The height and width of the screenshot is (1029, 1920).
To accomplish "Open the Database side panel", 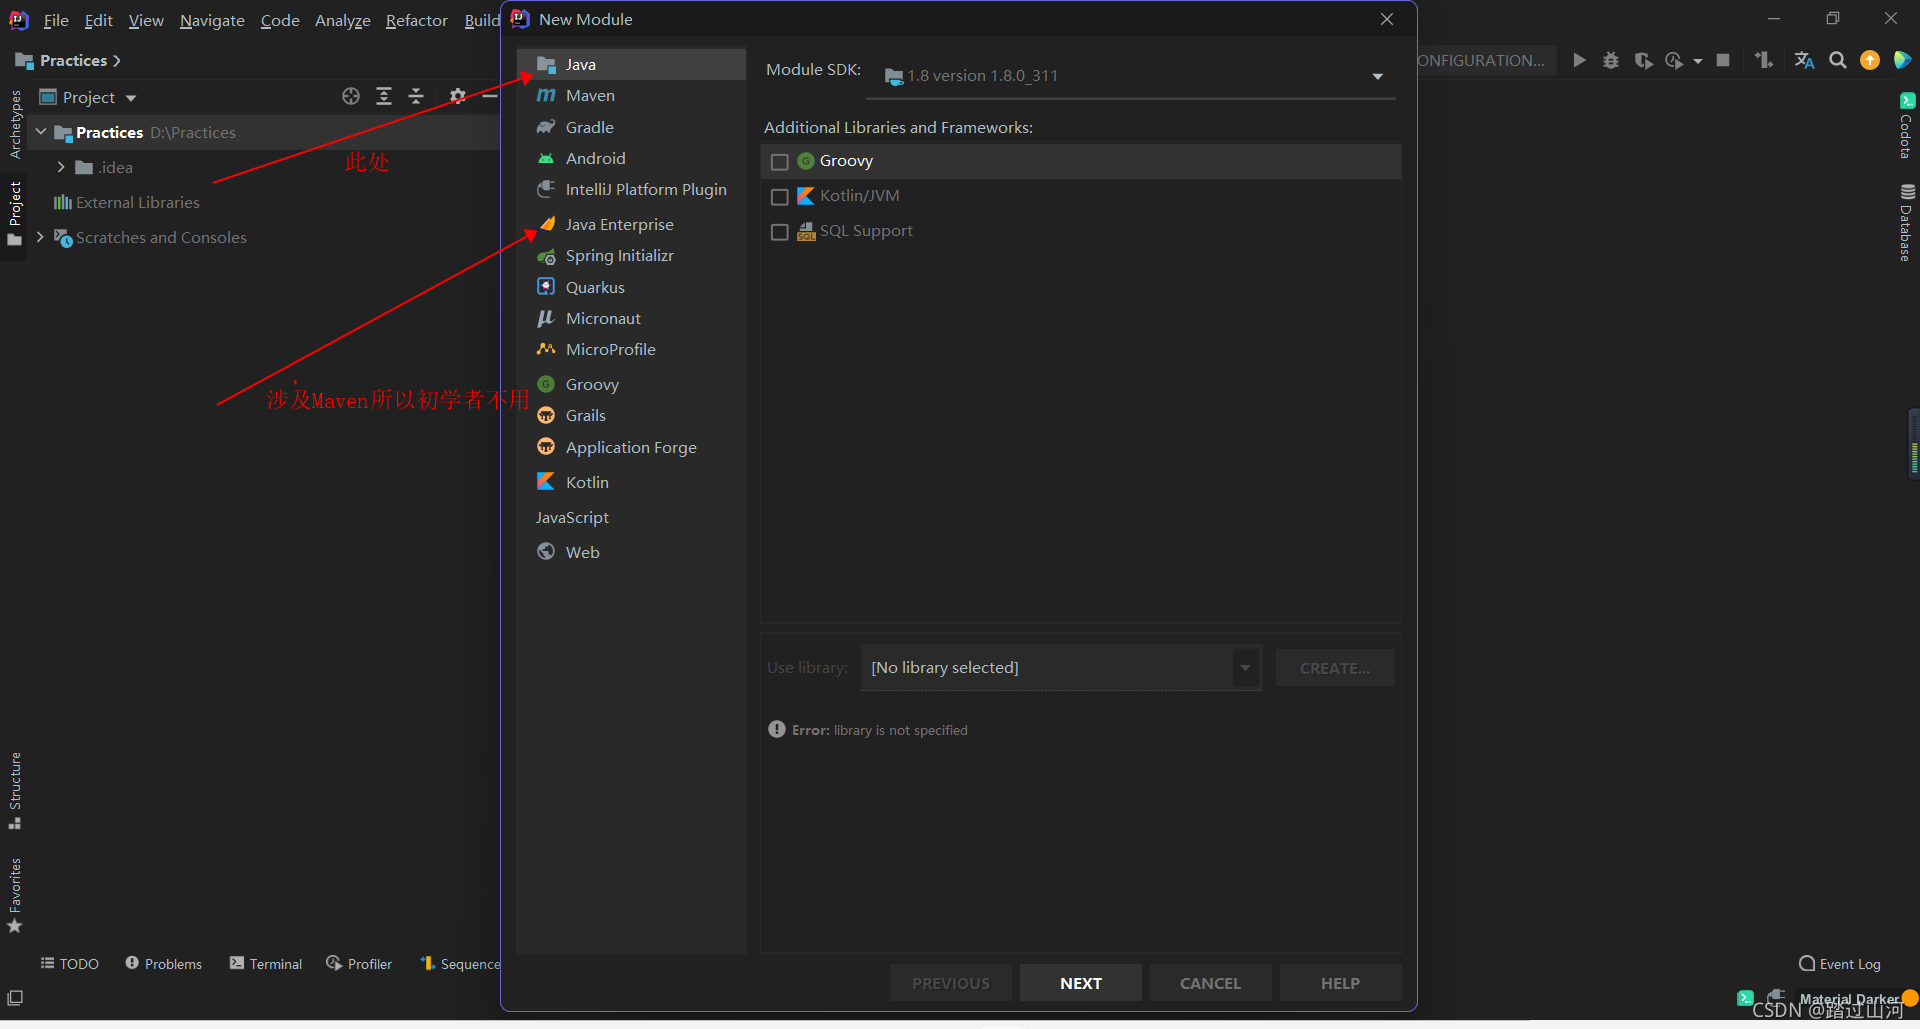I will (1907, 222).
